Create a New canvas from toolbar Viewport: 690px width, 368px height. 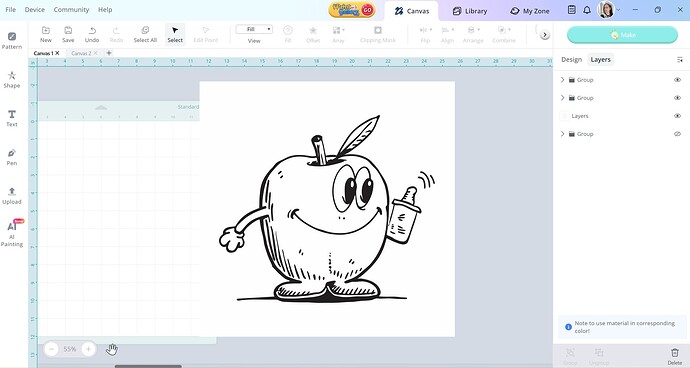[46, 34]
